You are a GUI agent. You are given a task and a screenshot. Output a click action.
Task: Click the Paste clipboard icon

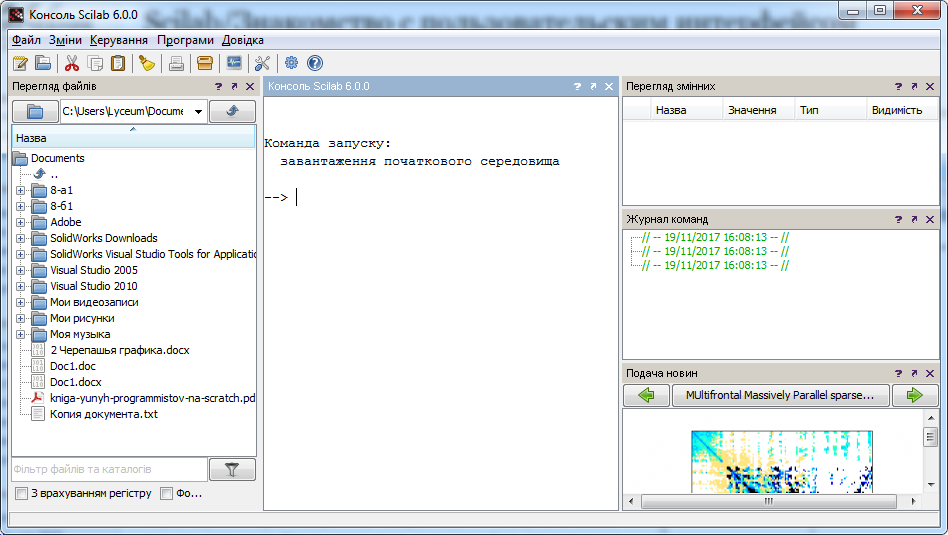click(x=118, y=63)
